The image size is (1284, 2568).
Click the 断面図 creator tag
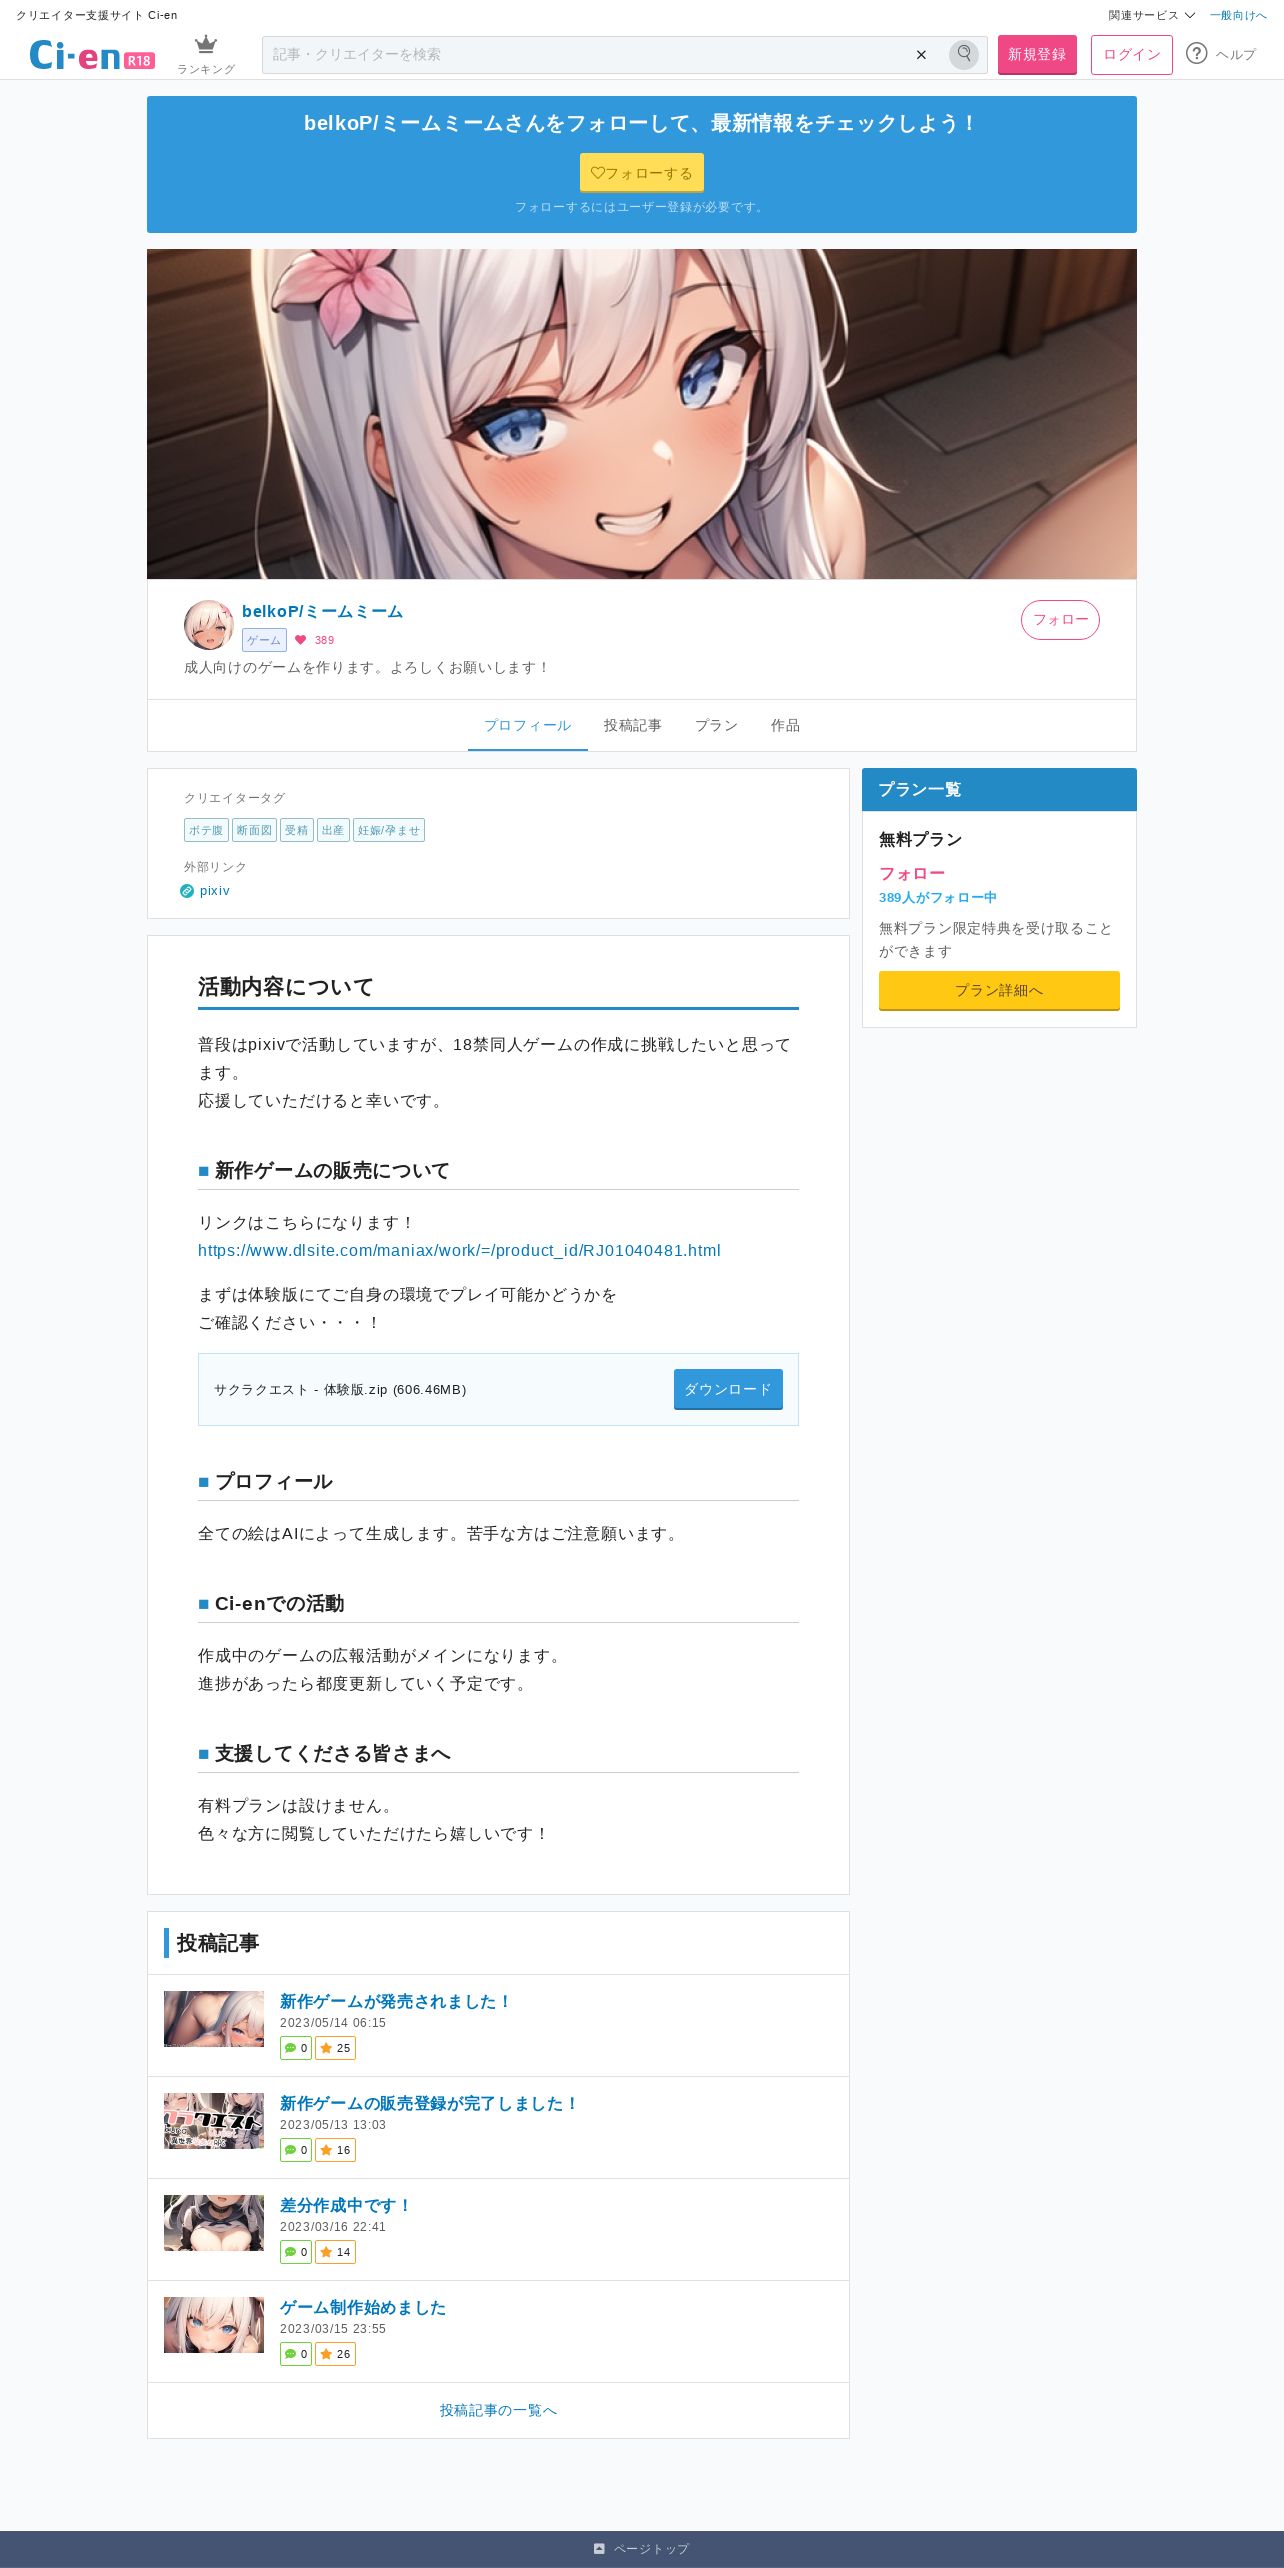[254, 830]
